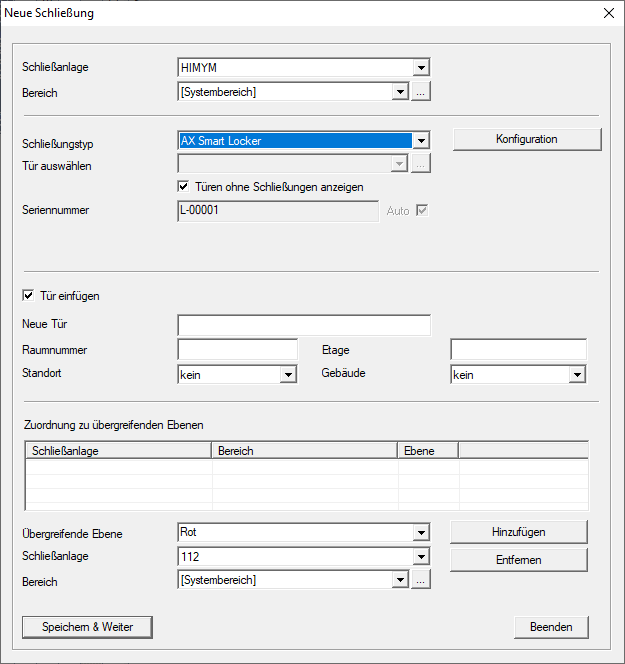Toggle 'Türen ohne Schließungen anzeigen' checkbox
The image size is (625, 664).
(x=184, y=186)
